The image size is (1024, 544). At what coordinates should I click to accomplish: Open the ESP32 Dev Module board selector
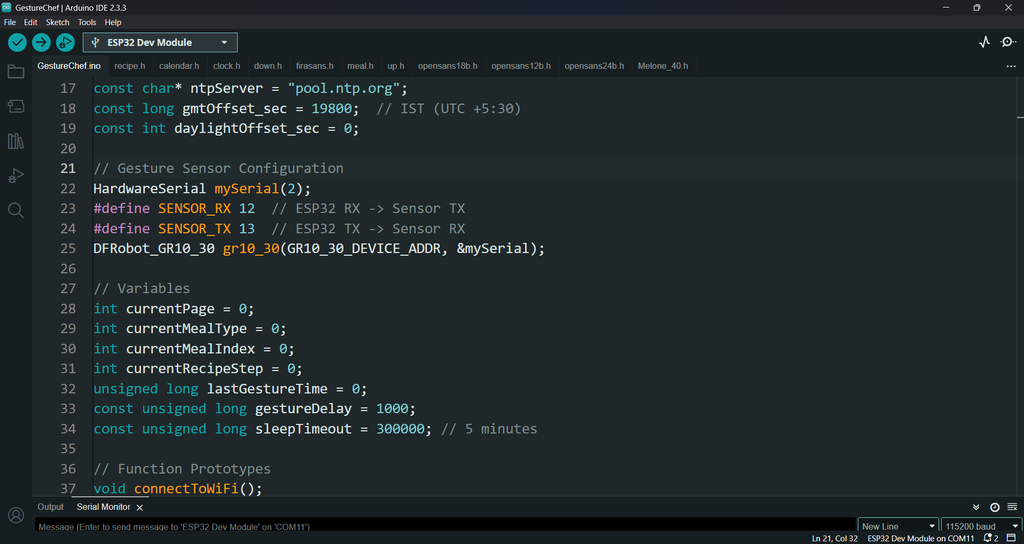coord(160,42)
